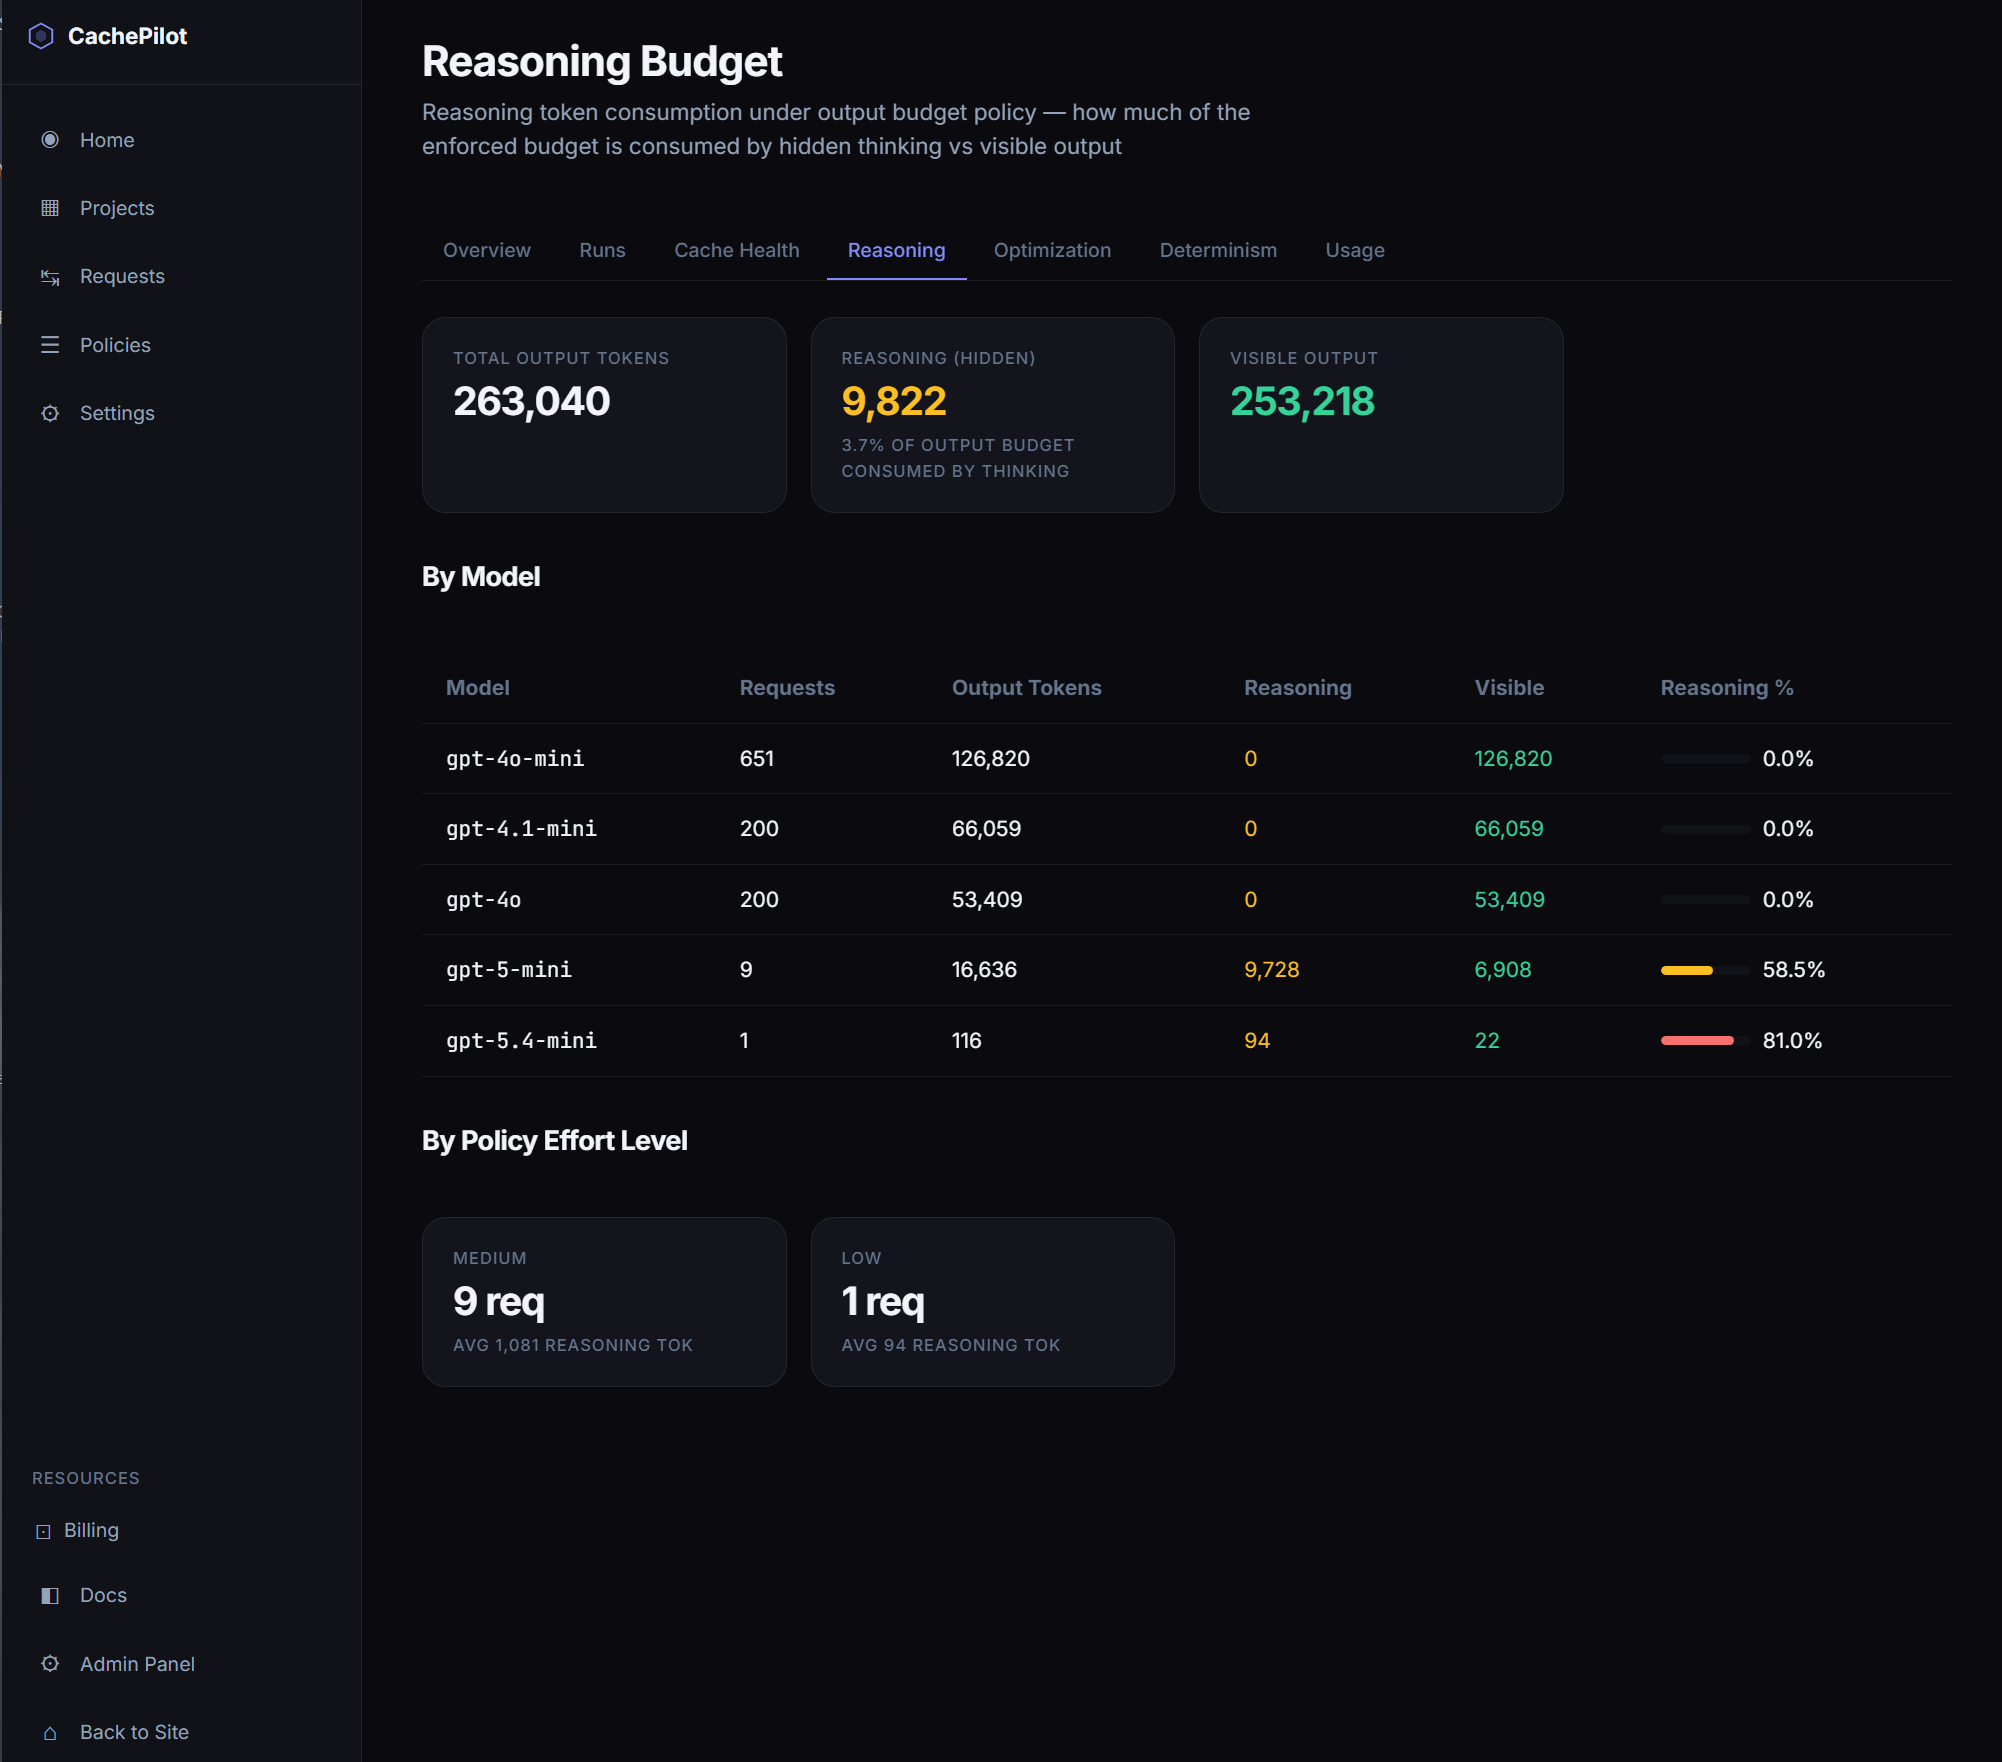This screenshot has width=2002, height=1762.
Task: Go to the Optimization tab
Action: (1052, 250)
